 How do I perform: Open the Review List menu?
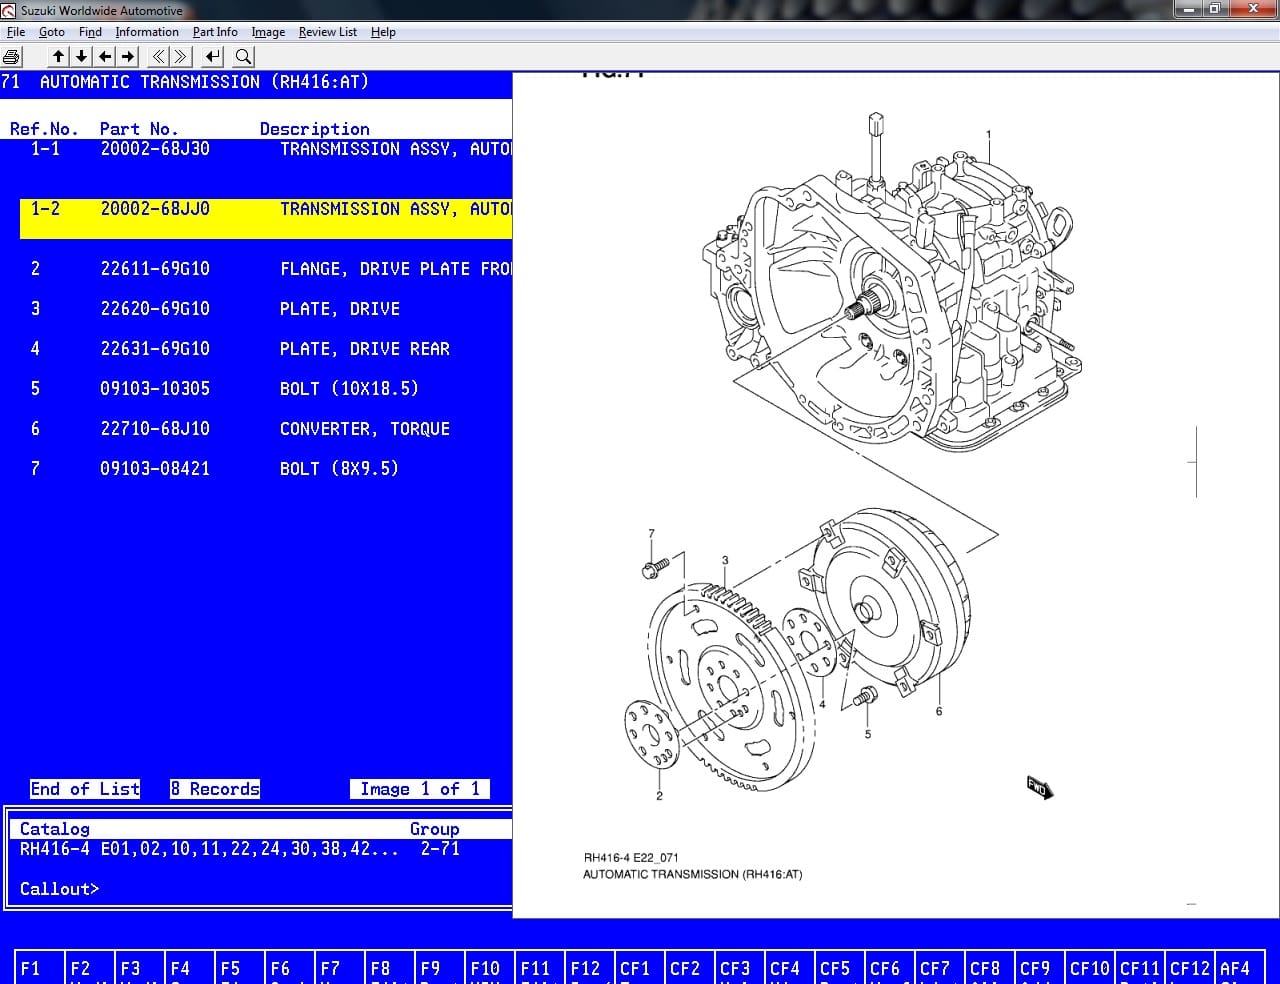pos(327,32)
